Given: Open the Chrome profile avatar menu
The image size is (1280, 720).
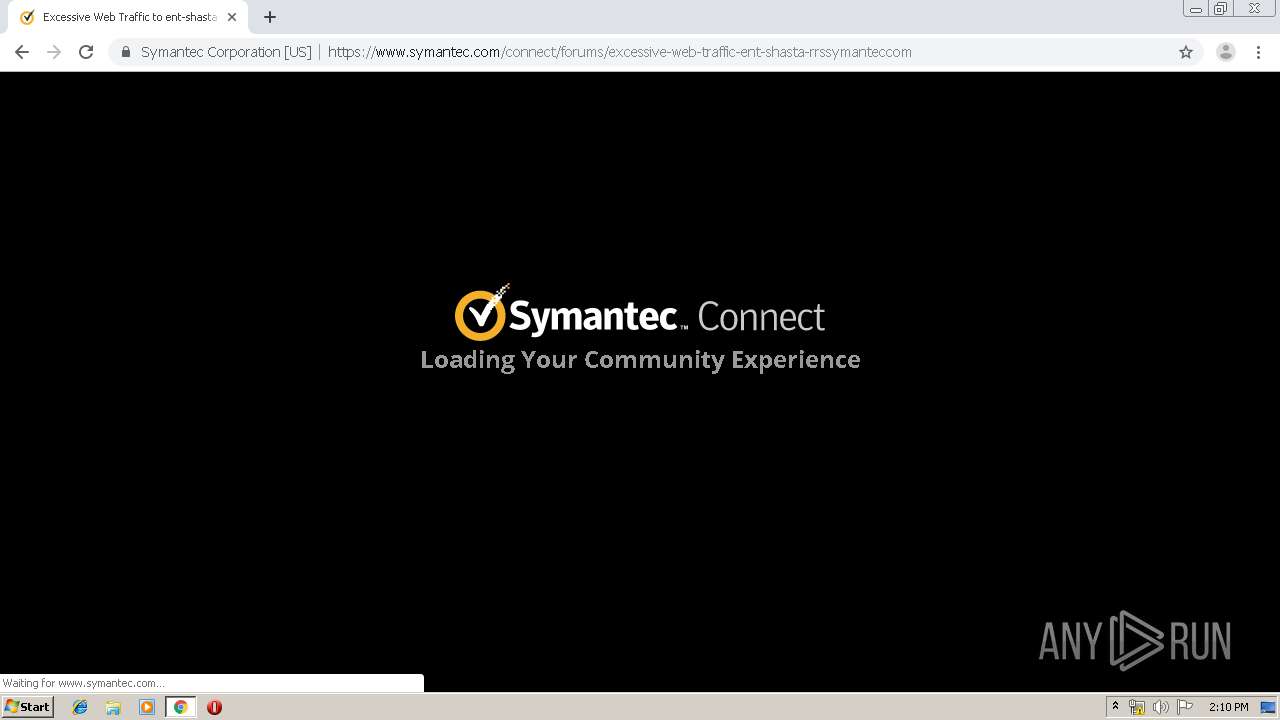Looking at the screenshot, I should 1226,52.
